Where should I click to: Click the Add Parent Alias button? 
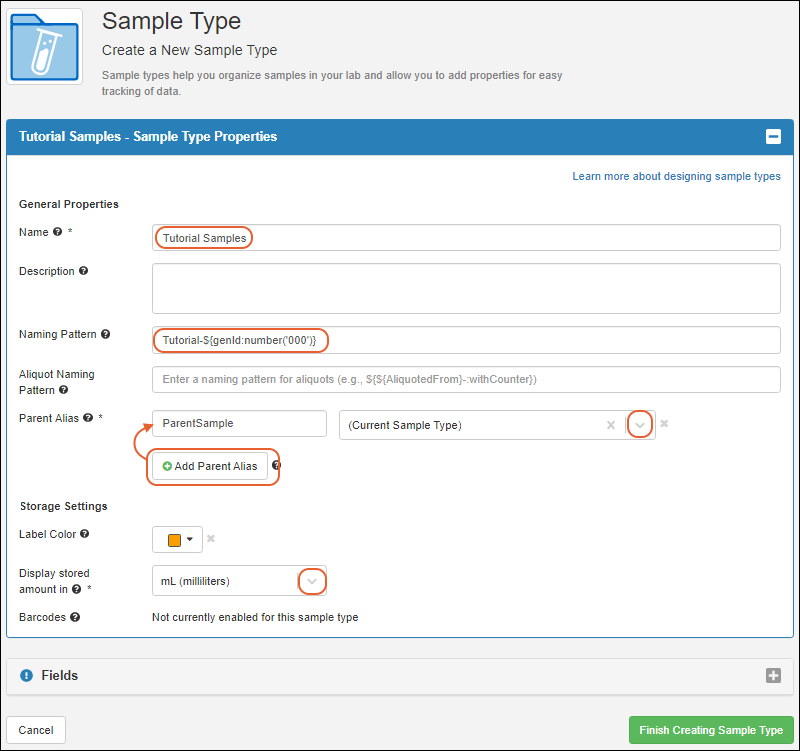point(210,466)
